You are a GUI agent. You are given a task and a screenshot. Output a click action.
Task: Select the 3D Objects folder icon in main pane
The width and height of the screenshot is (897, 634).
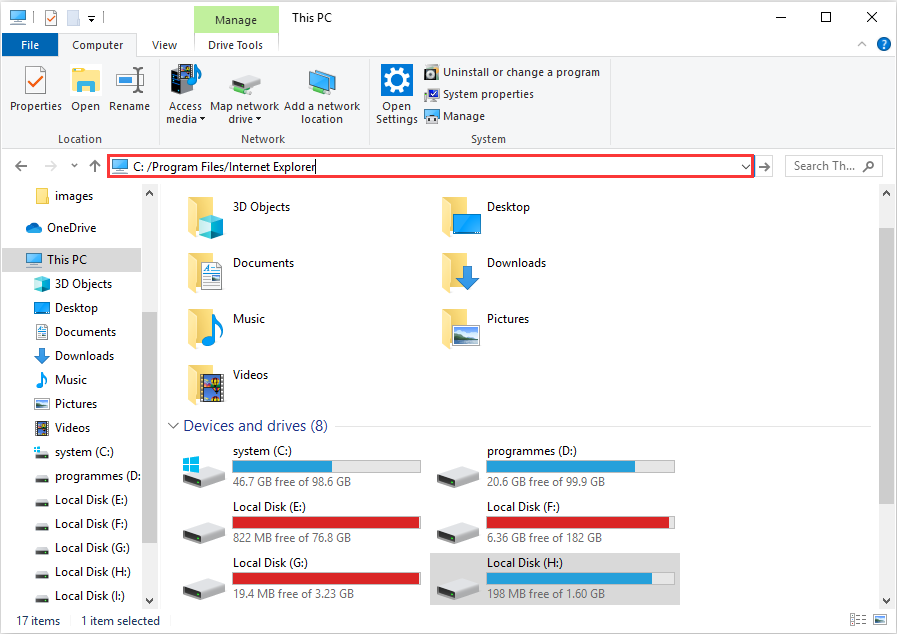coord(205,217)
